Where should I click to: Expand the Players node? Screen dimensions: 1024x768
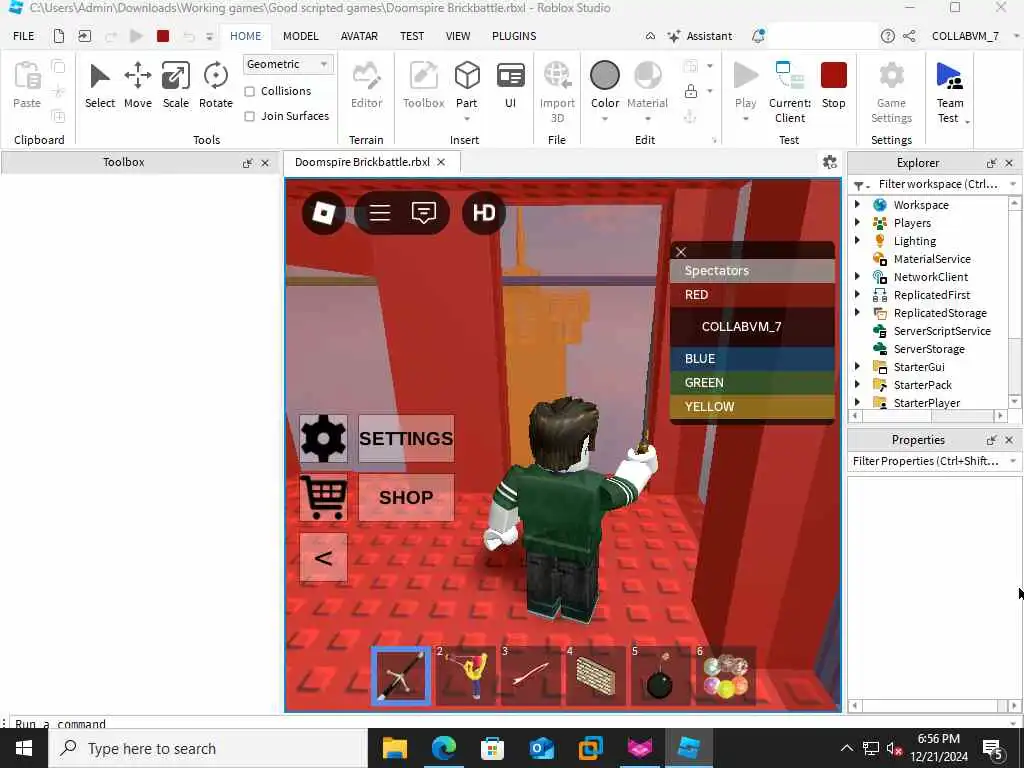(x=857, y=223)
